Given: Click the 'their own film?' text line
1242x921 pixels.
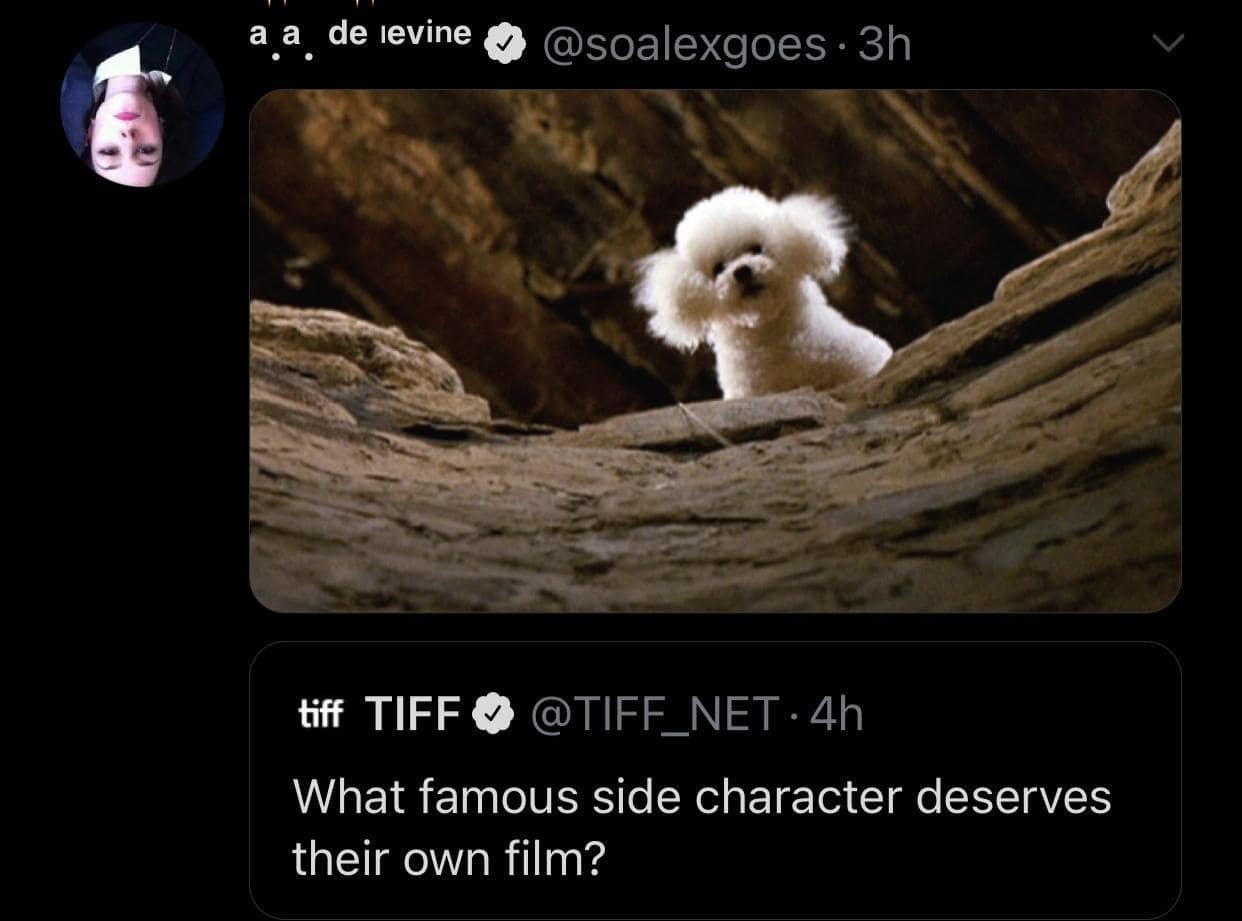Looking at the screenshot, I should 449,858.
